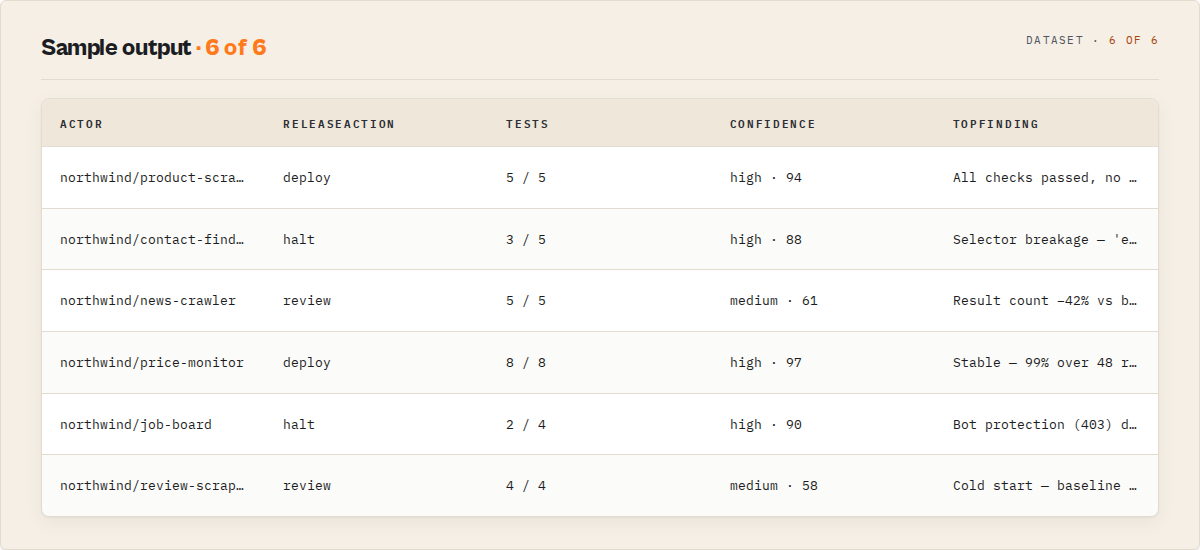Viewport: 1200px width, 550px height.
Task: Click the CONFIDENCE column header
Action: pos(772,124)
